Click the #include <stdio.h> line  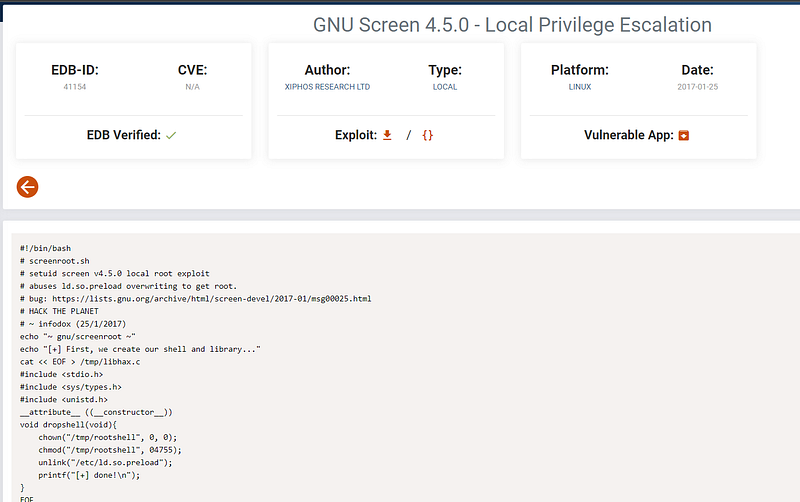pyautogui.click(x=61, y=374)
